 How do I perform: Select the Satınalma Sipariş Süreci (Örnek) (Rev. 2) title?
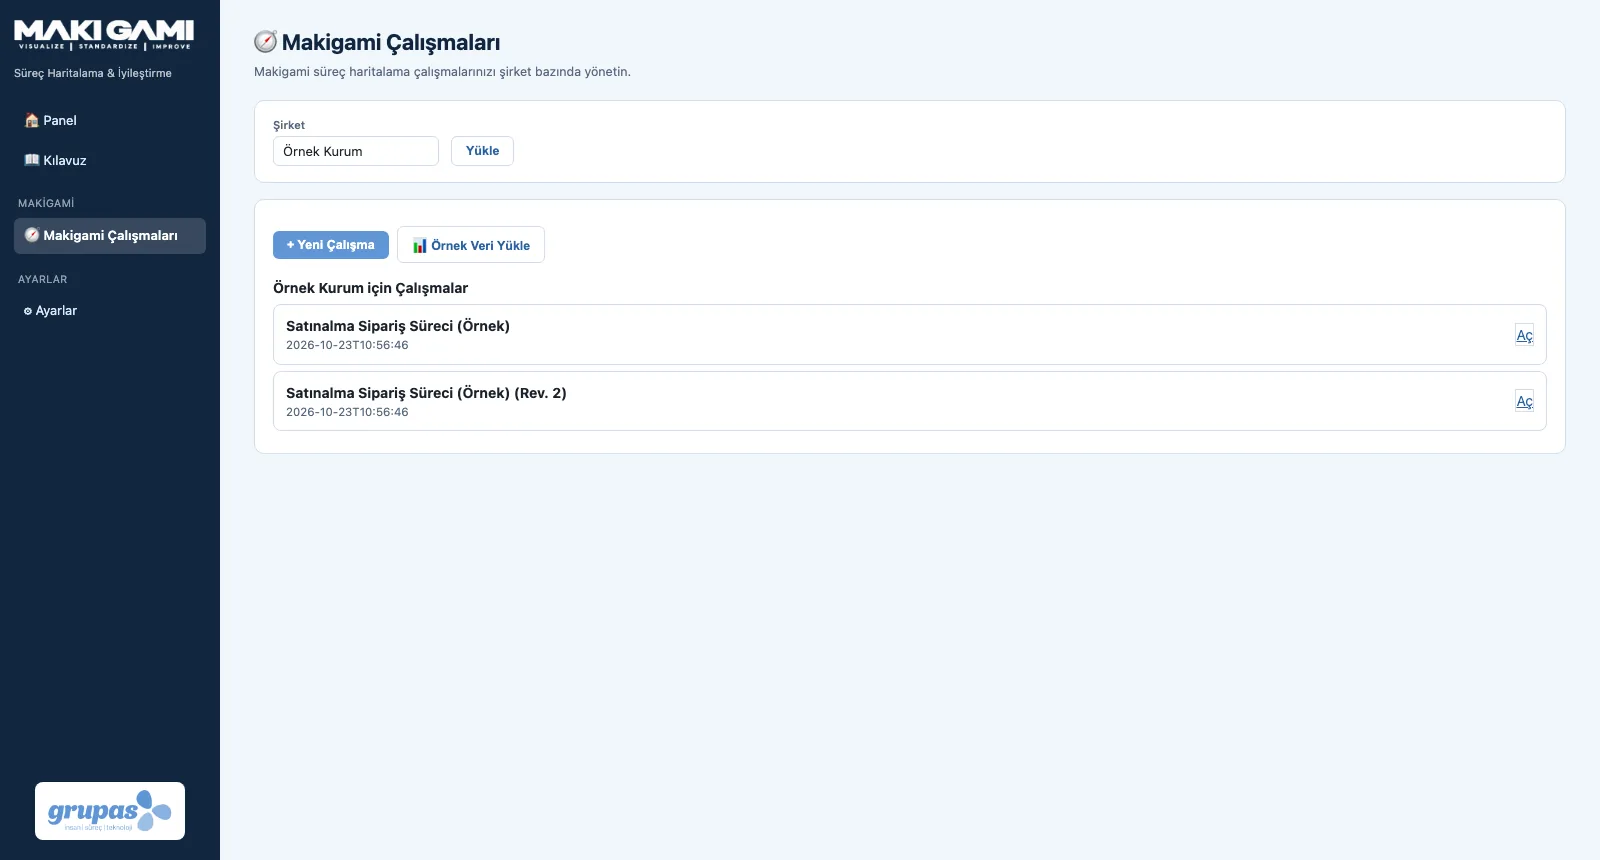(426, 393)
